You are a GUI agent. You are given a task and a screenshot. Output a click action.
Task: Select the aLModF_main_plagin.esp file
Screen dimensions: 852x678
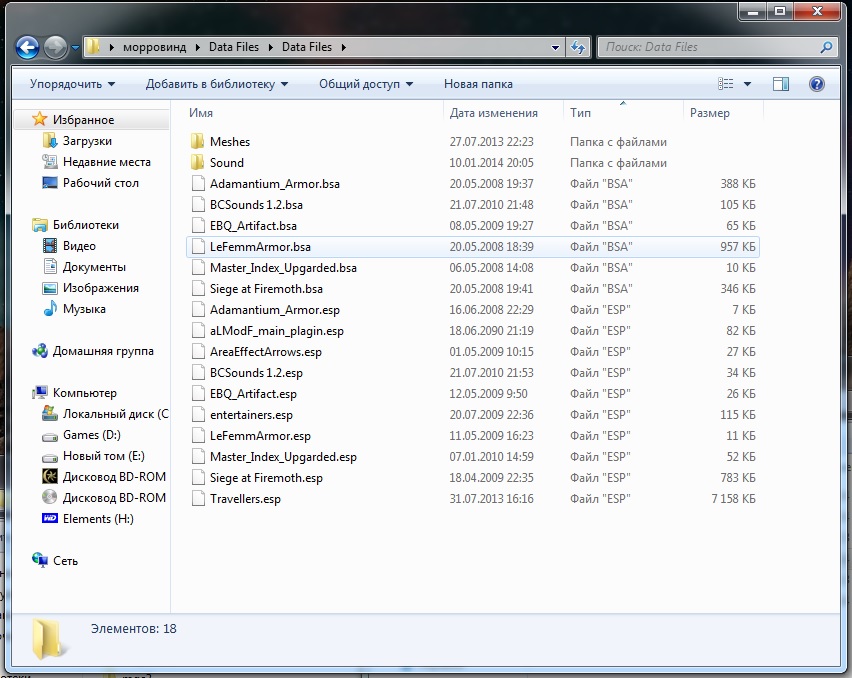tap(472, 331)
